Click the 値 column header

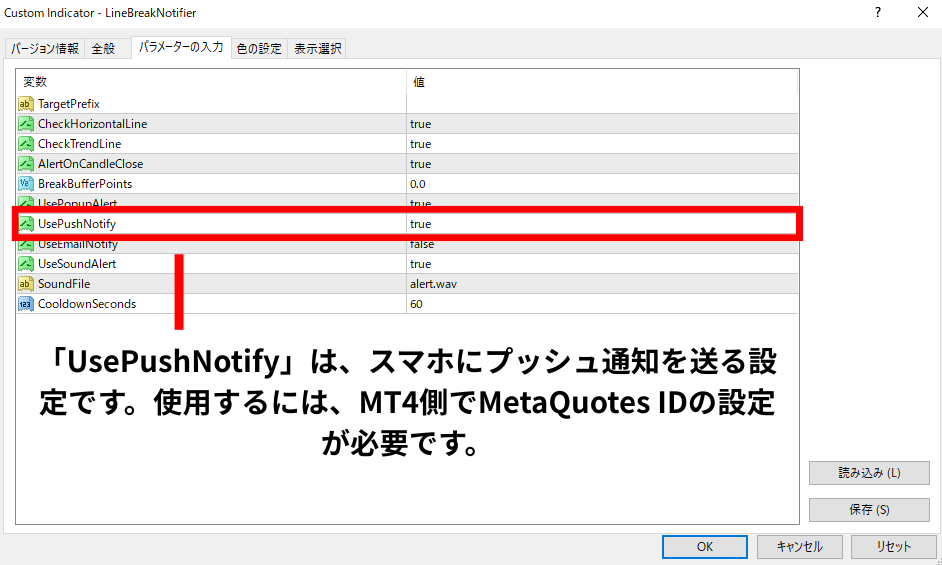(x=600, y=82)
